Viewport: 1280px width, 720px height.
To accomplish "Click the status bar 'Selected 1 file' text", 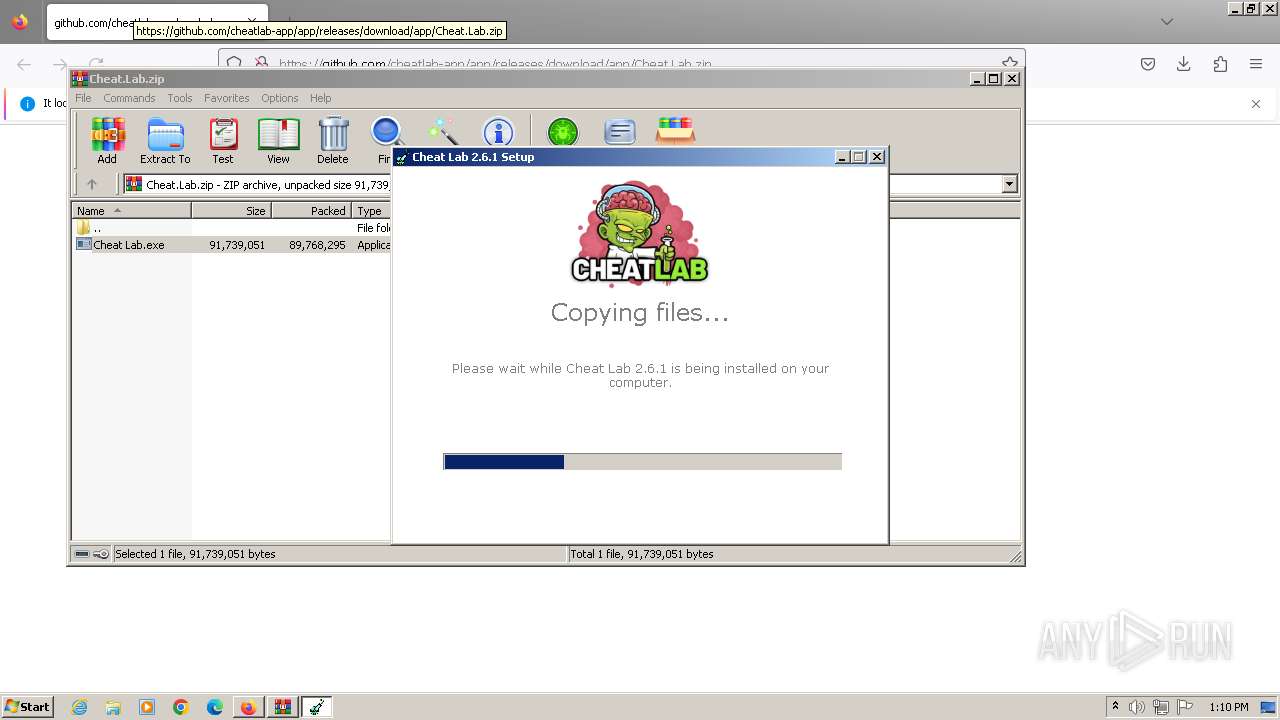I will pos(195,554).
